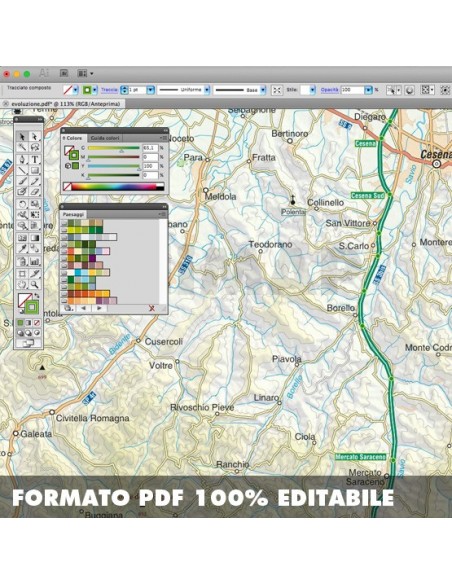Open opacity value dropdown arrow

[x=368, y=90]
